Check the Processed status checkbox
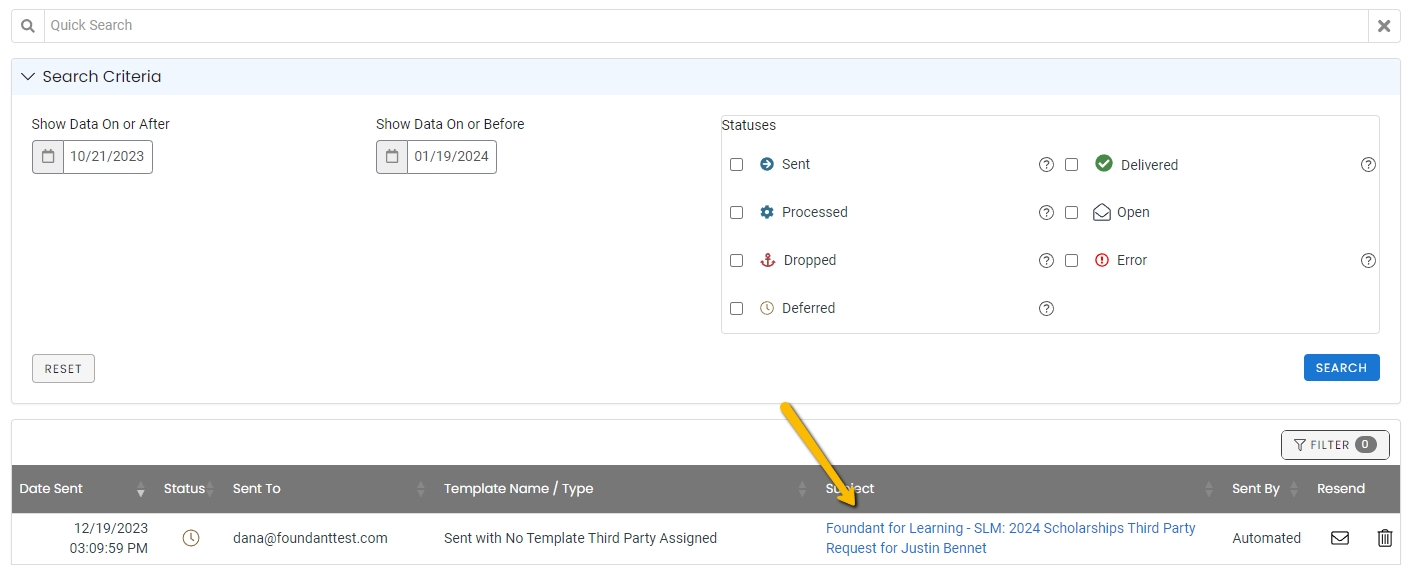Image resolution: width=1408 pixels, height=565 pixels. [x=737, y=213]
